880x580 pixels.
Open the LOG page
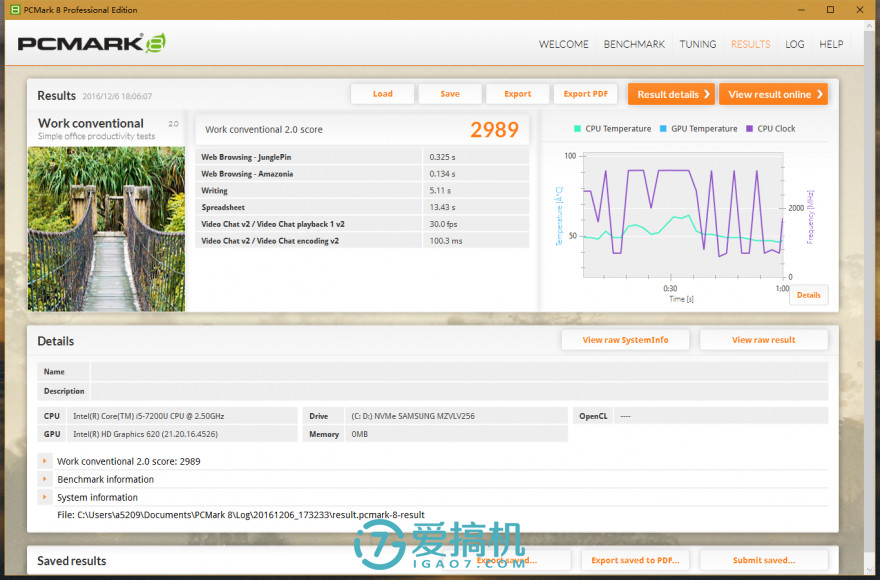coord(795,44)
